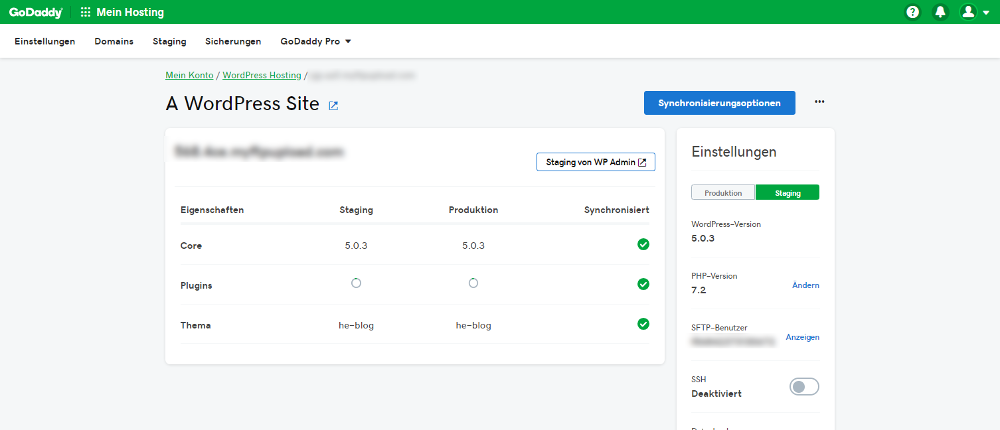
Task: Click the Produktion Core version 5.0.3
Action: click(x=473, y=246)
